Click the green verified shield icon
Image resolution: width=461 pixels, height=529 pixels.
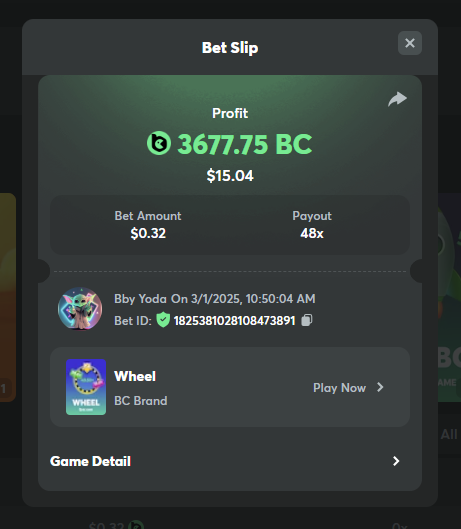pos(163,320)
